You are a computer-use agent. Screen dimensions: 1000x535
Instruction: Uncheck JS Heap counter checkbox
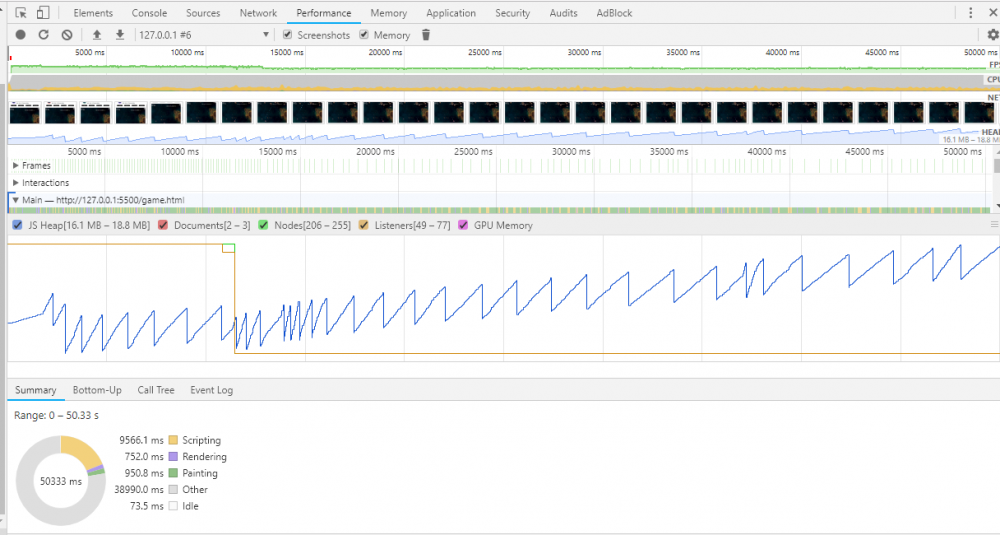click(x=17, y=225)
